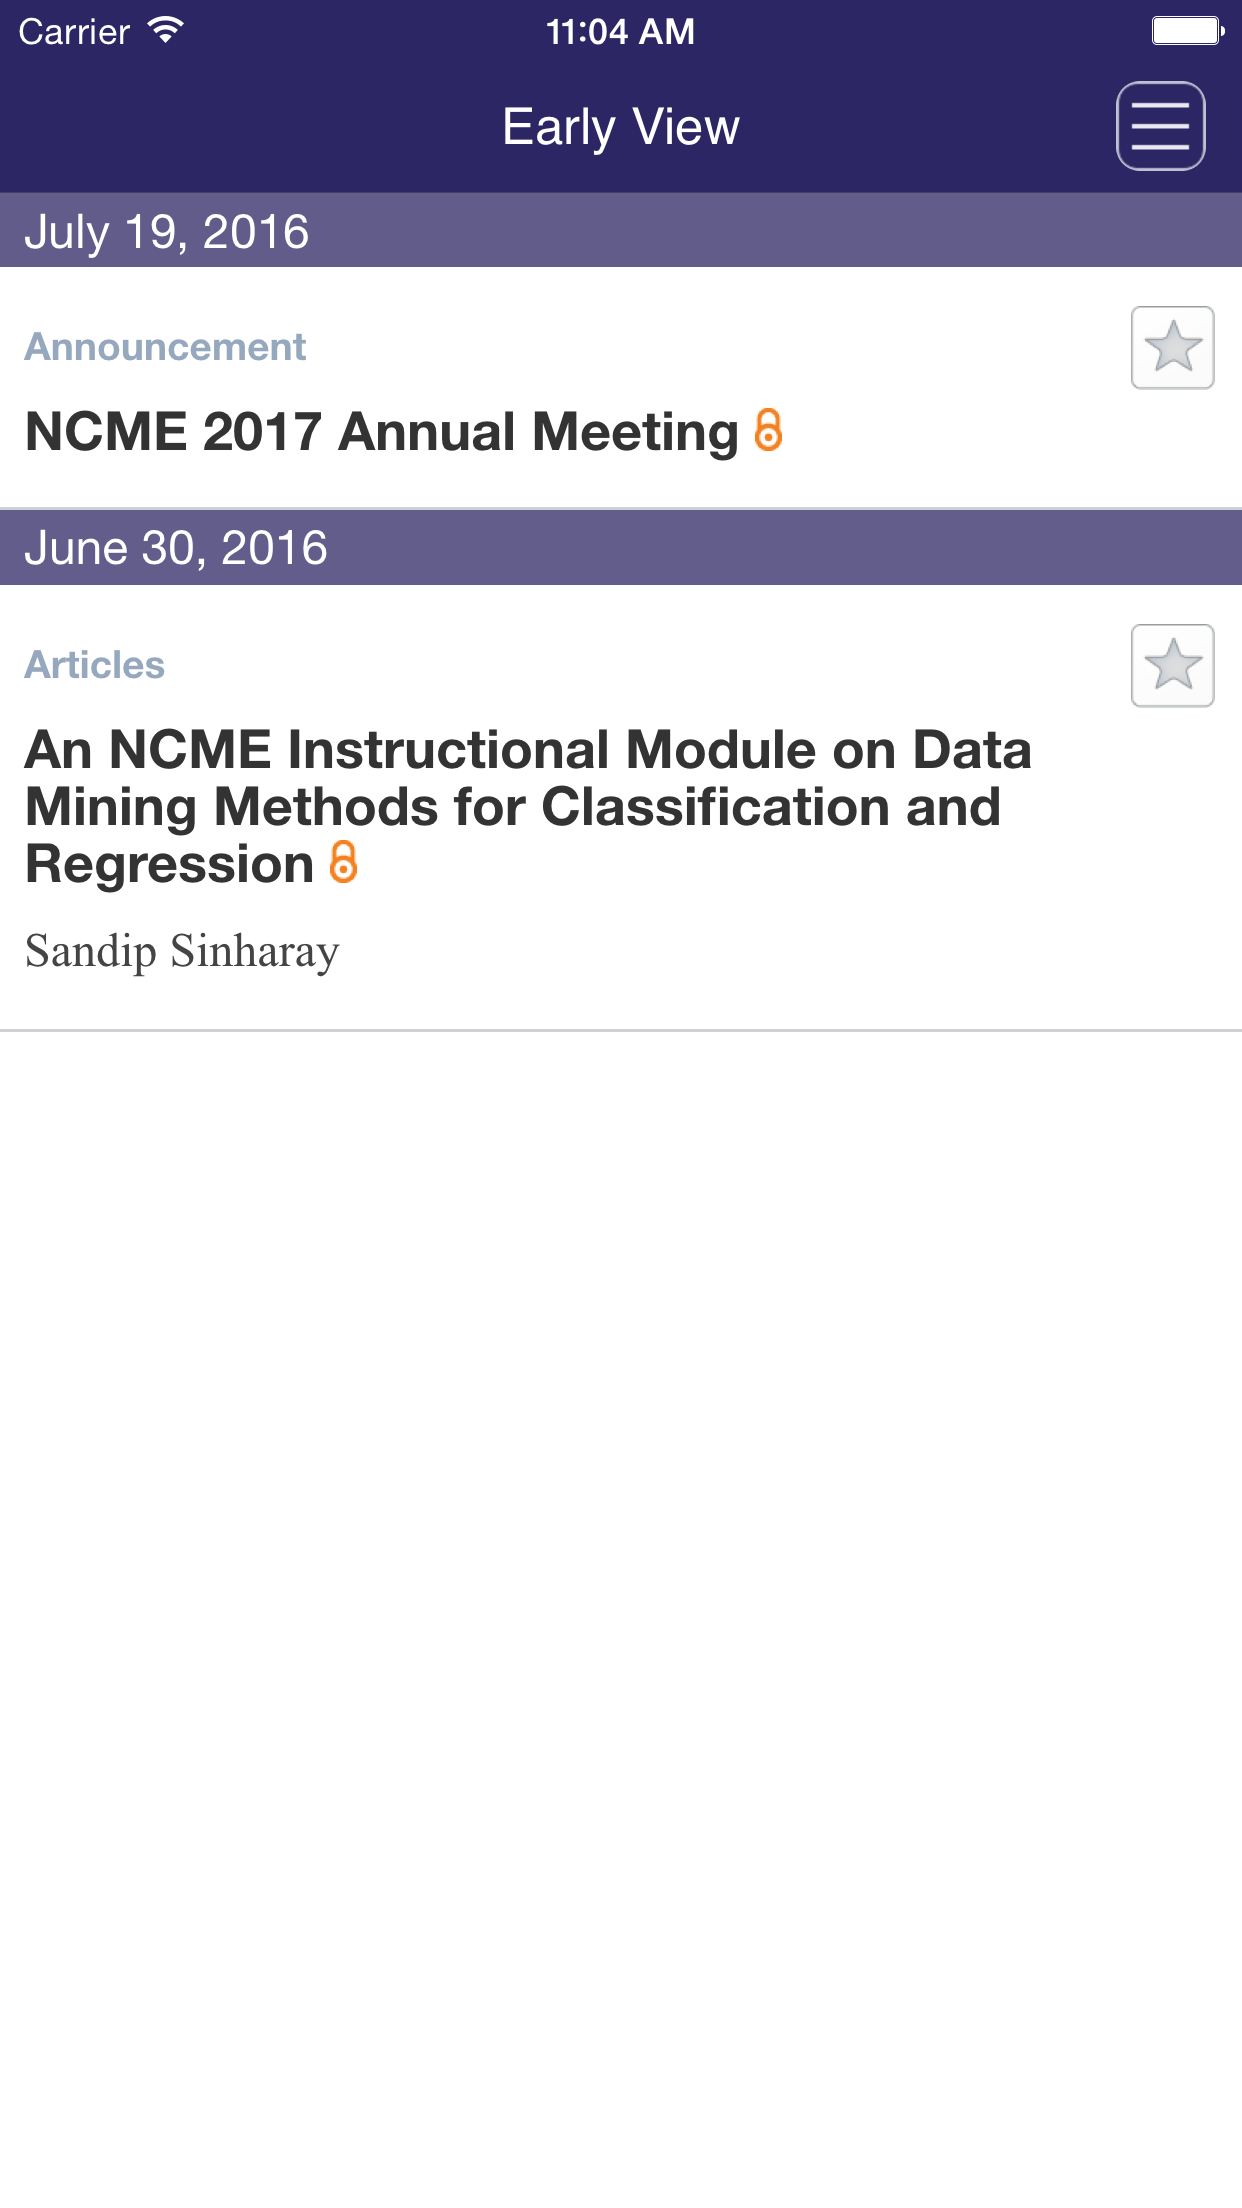
Task: Click empty white area below the article list
Action: click(620, 1600)
